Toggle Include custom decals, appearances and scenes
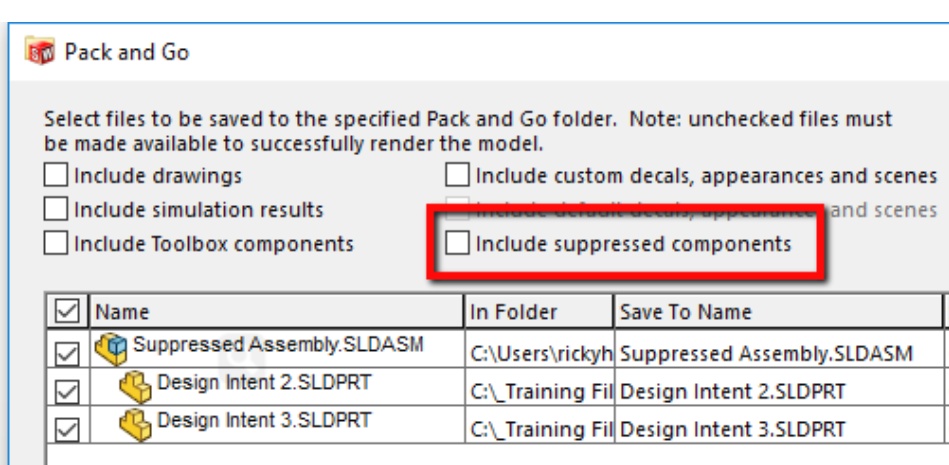Screen dimensions: 949x465 point(457,176)
